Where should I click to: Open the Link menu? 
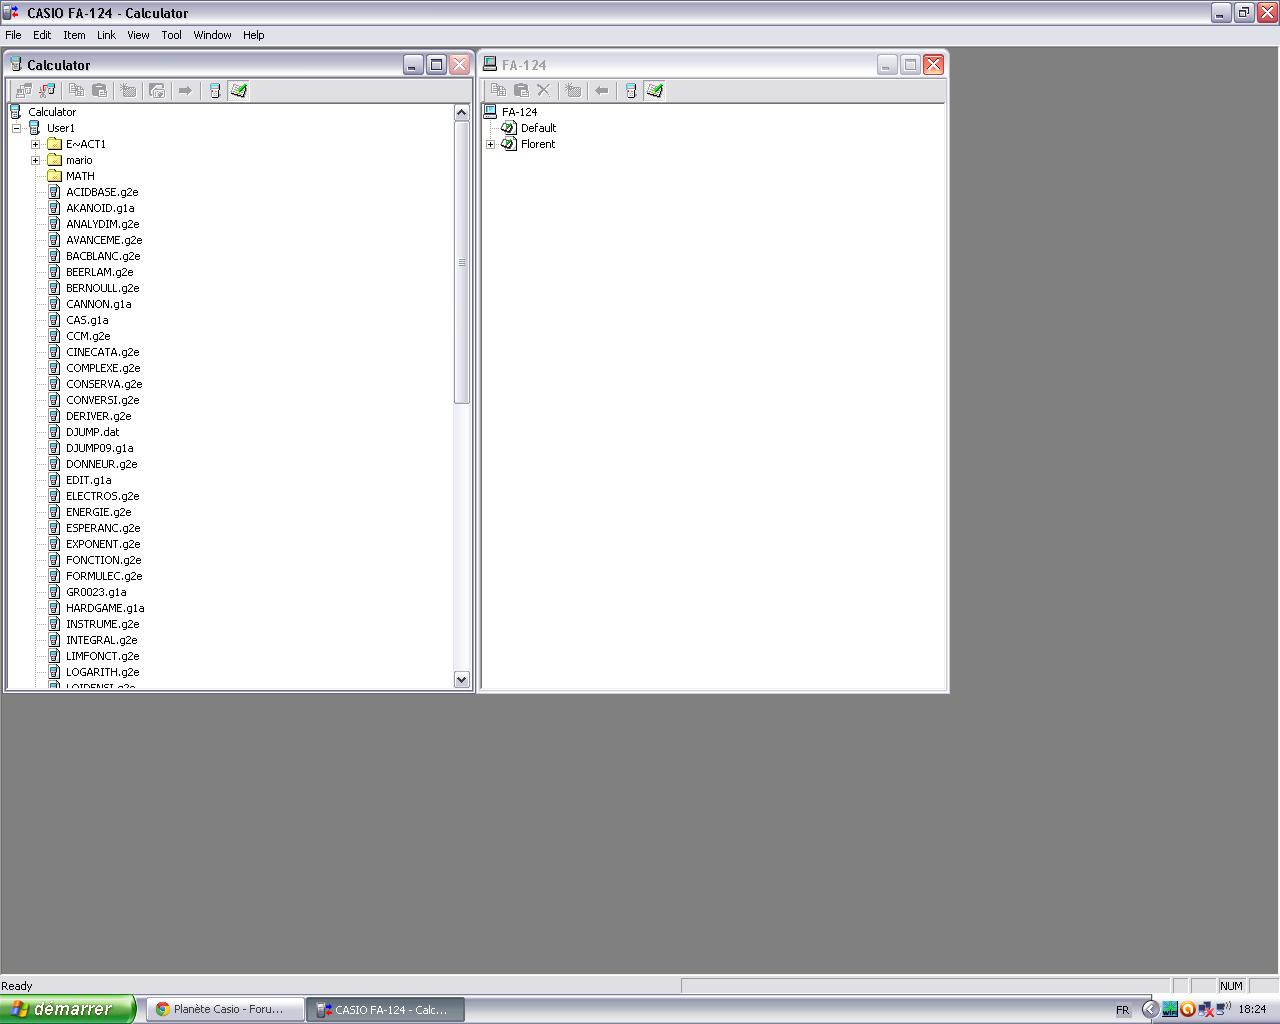click(x=106, y=35)
